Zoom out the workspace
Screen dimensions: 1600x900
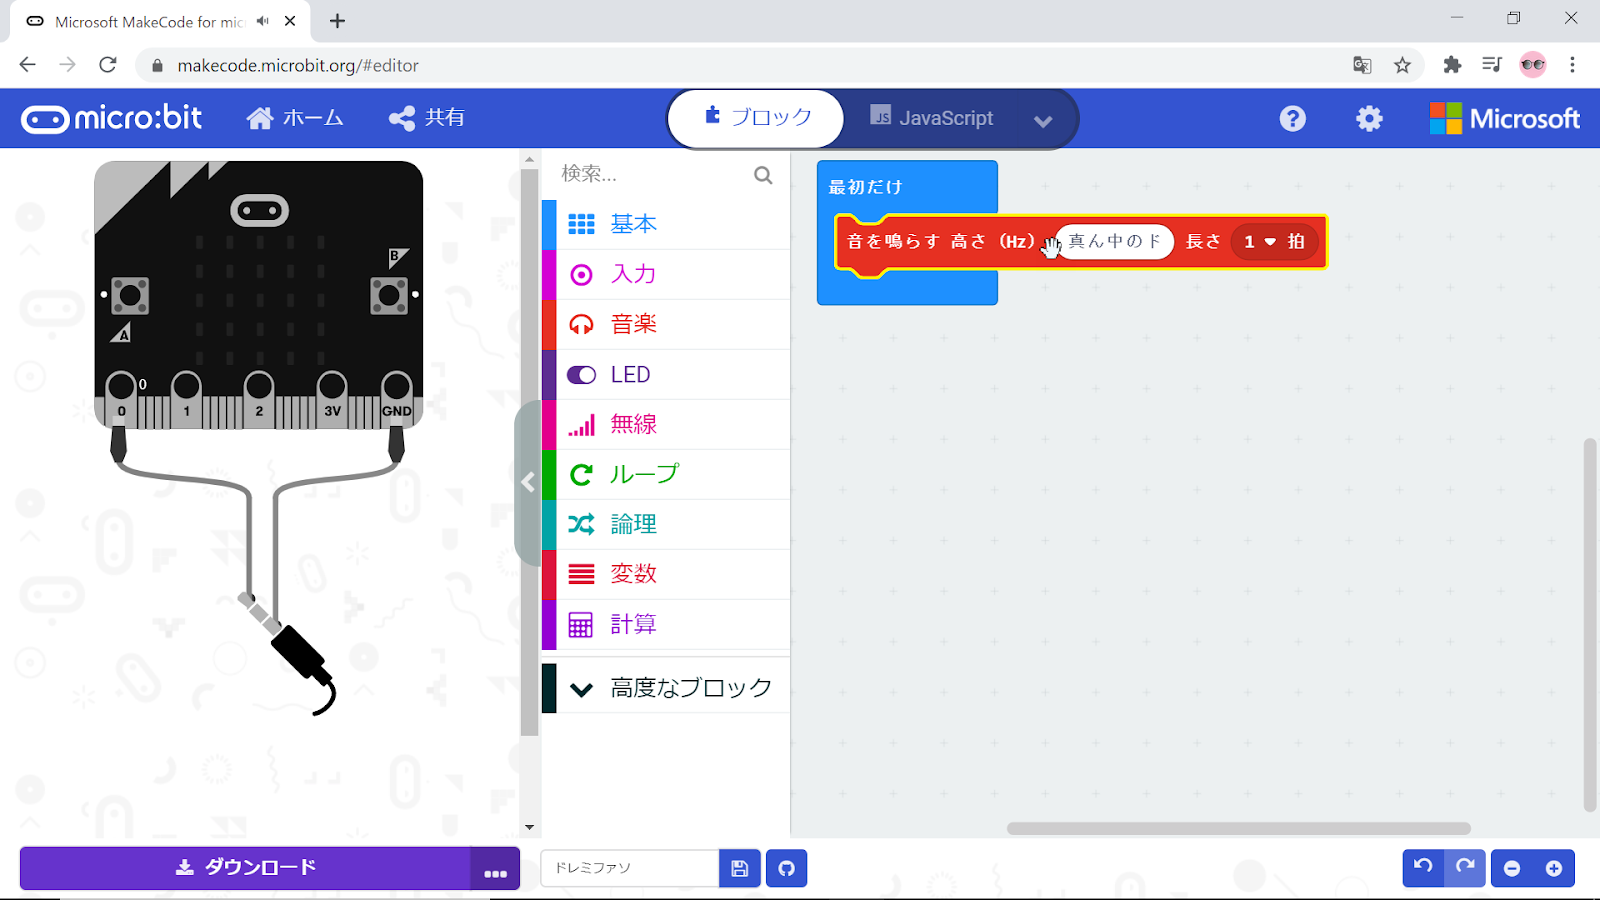click(1512, 868)
